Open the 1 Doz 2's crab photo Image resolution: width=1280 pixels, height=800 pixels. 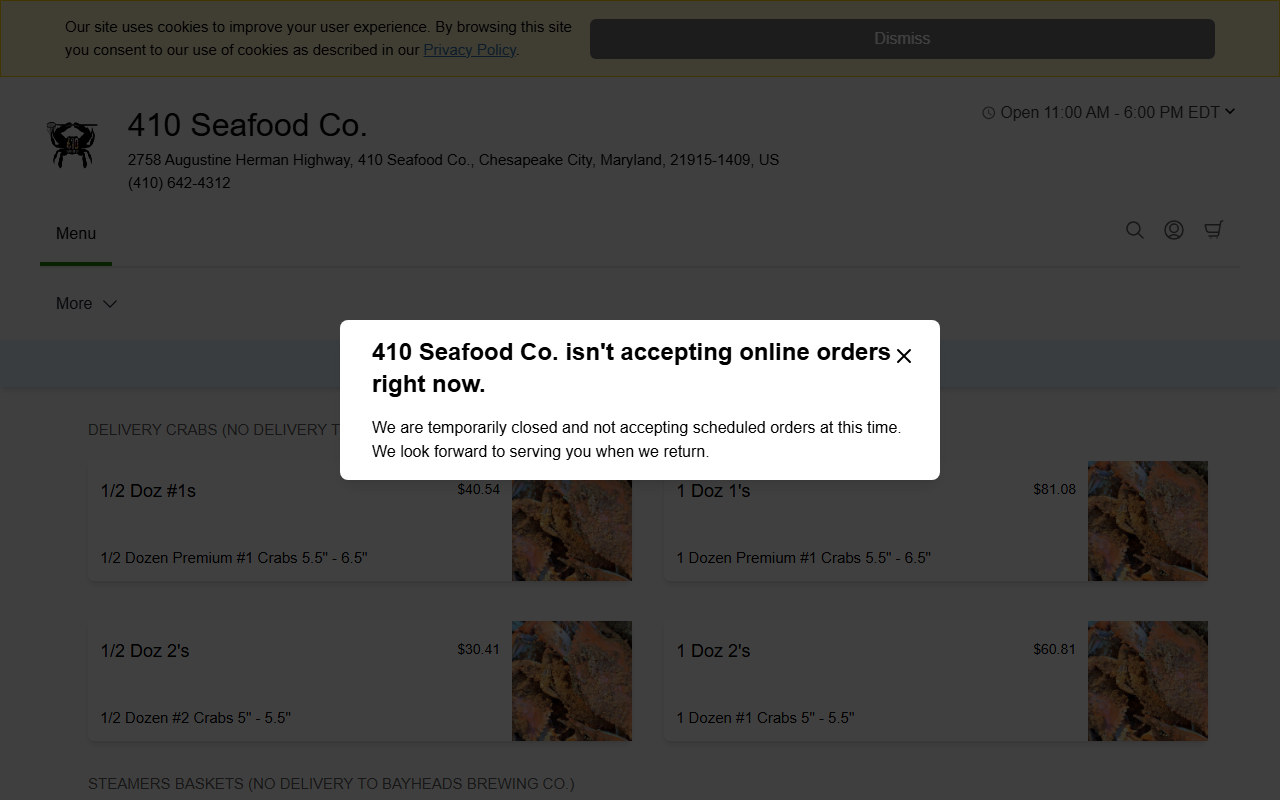(x=1148, y=681)
